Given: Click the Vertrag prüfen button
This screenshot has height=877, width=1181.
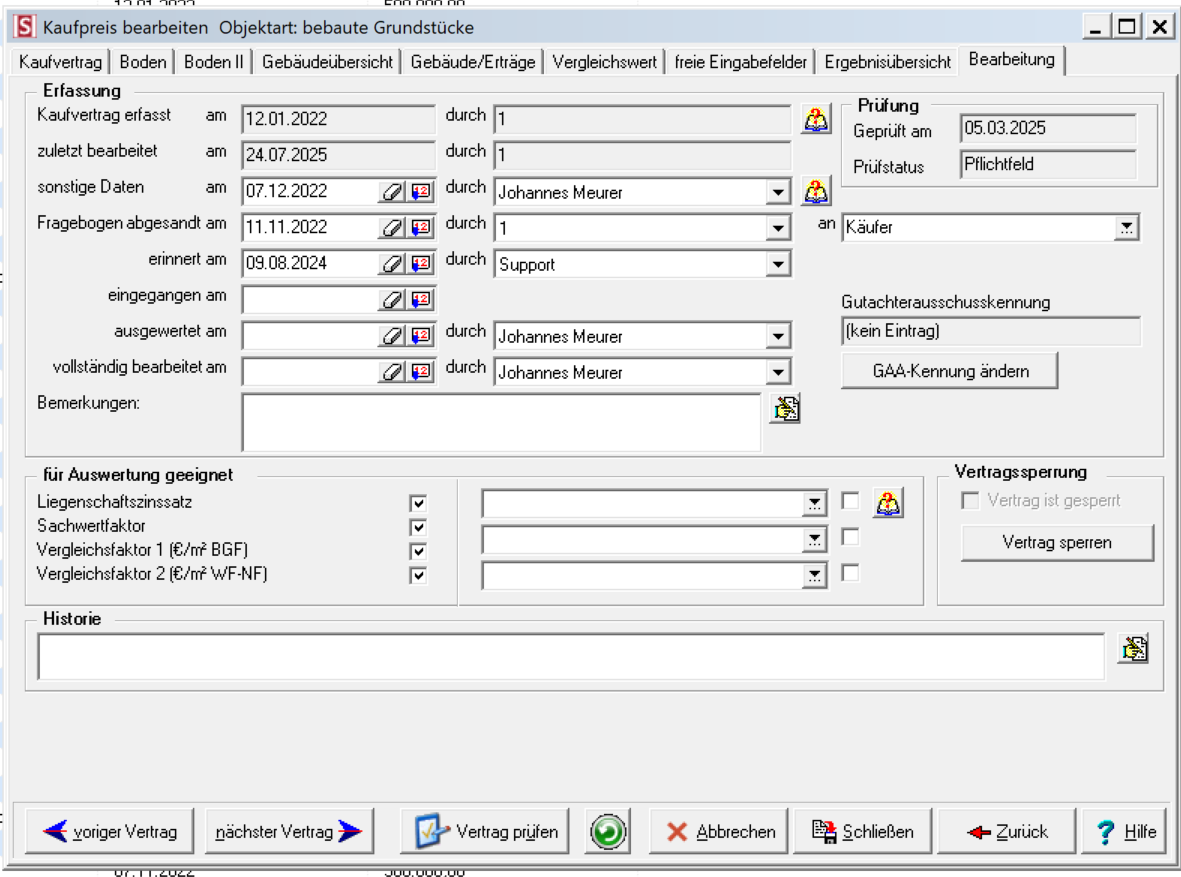Looking at the screenshot, I should (484, 832).
